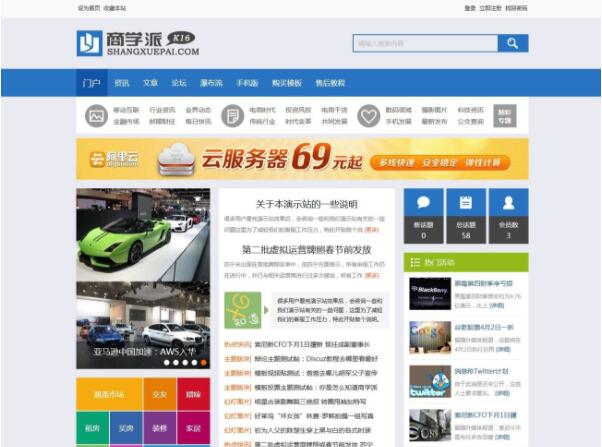
Task: Click the user silhouette 会员数 icon
Action: pyautogui.click(x=508, y=202)
